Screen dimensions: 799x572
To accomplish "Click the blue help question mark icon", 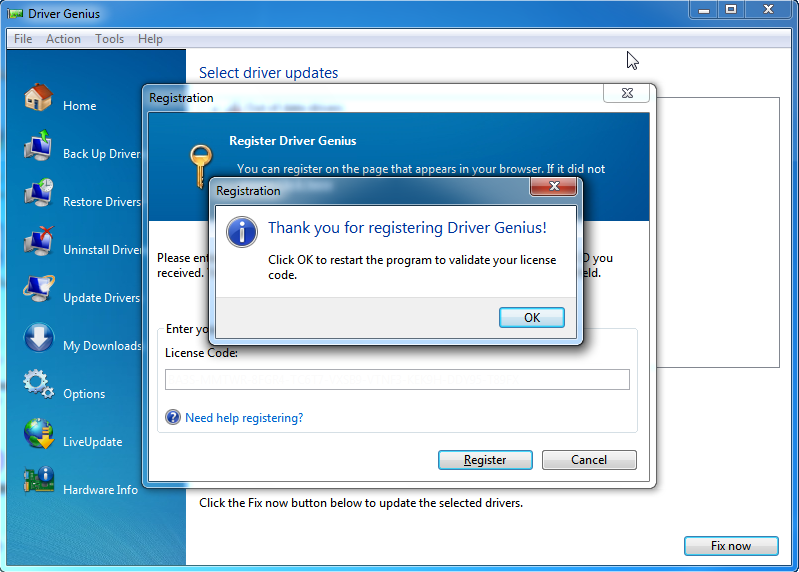I will point(173,417).
